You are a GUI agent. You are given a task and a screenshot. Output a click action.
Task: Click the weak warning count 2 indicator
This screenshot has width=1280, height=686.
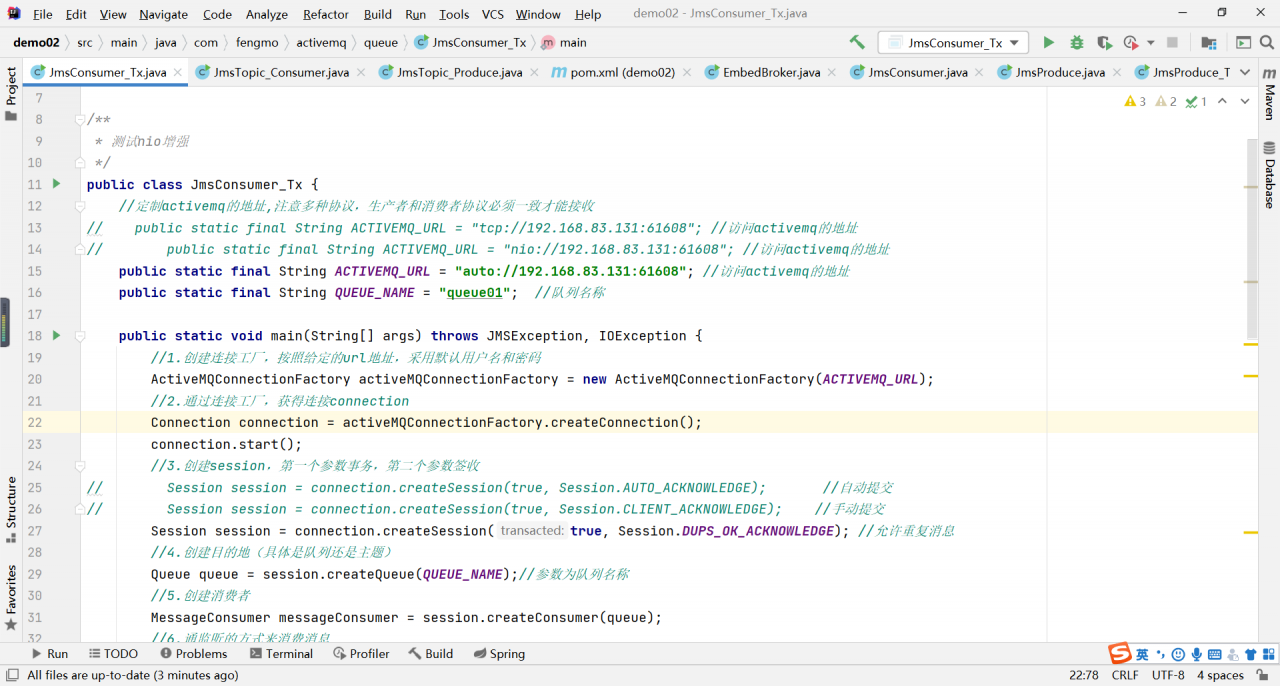click(x=1165, y=101)
